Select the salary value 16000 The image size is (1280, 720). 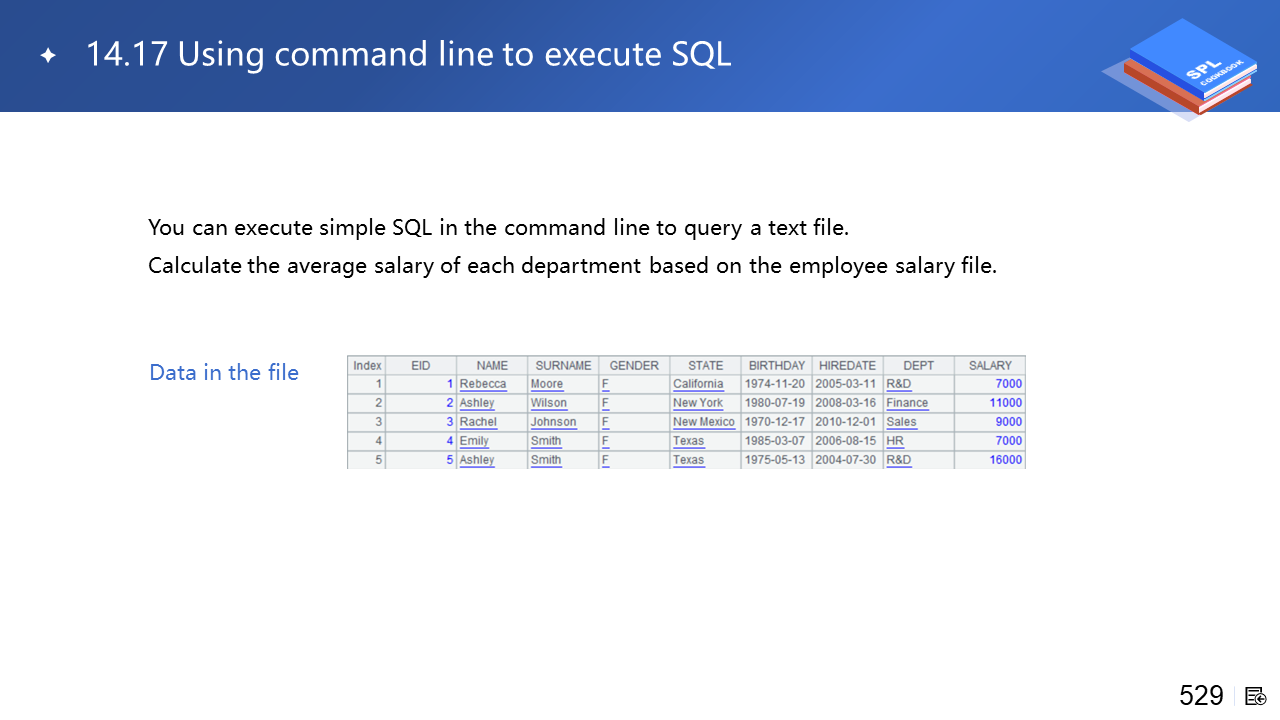tap(1005, 460)
